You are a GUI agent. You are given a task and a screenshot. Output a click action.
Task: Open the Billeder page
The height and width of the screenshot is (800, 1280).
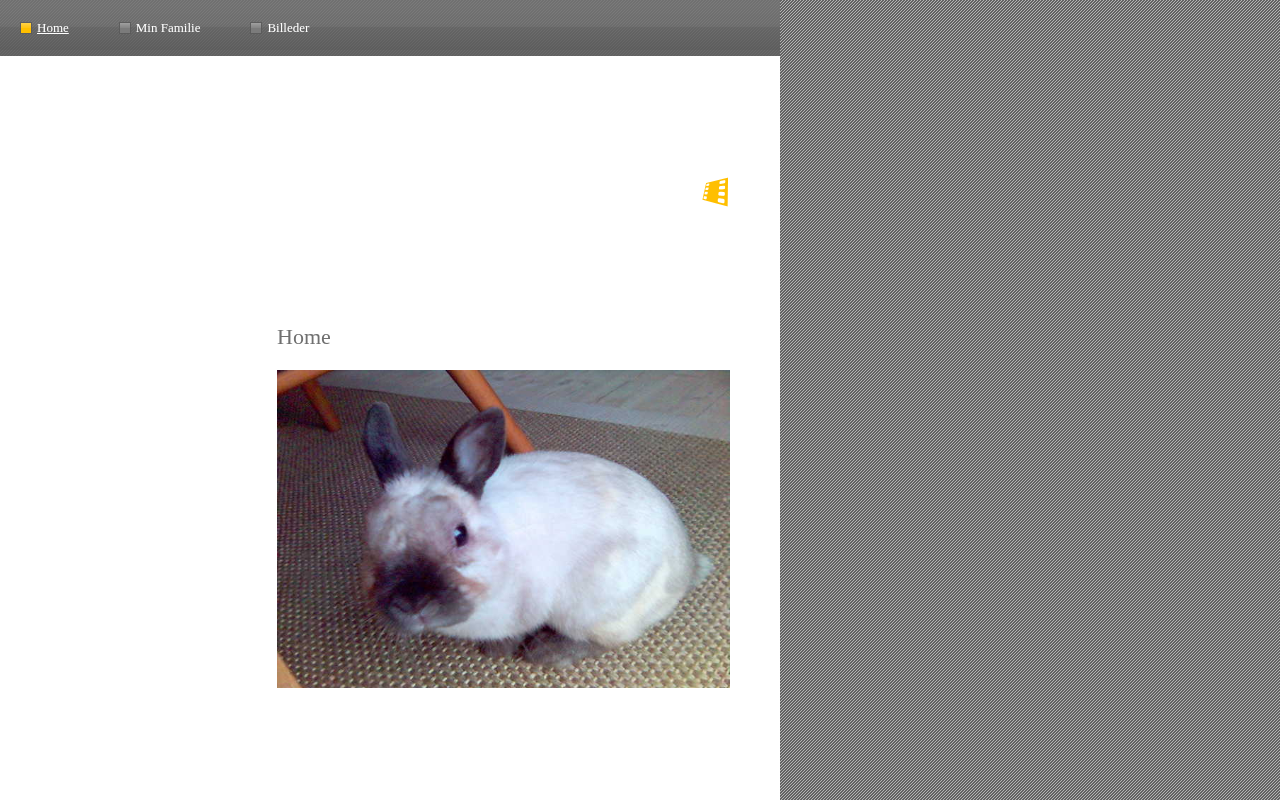[288, 28]
